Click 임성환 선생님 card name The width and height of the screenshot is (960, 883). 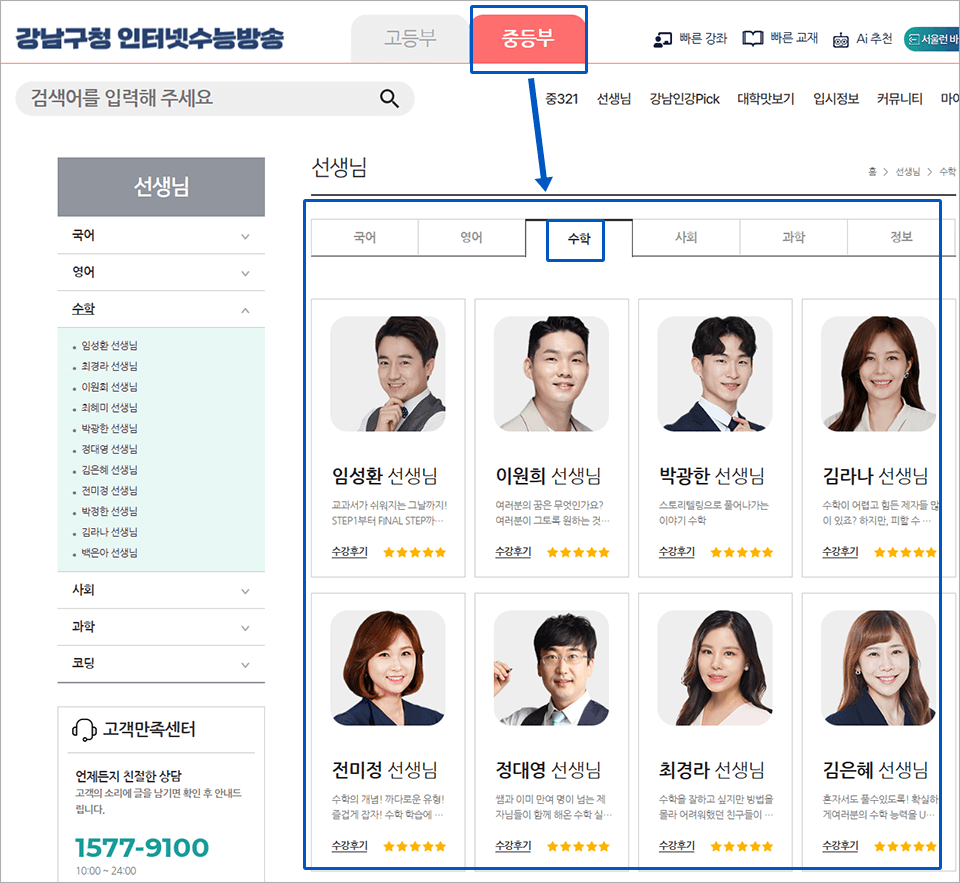(x=384, y=475)
